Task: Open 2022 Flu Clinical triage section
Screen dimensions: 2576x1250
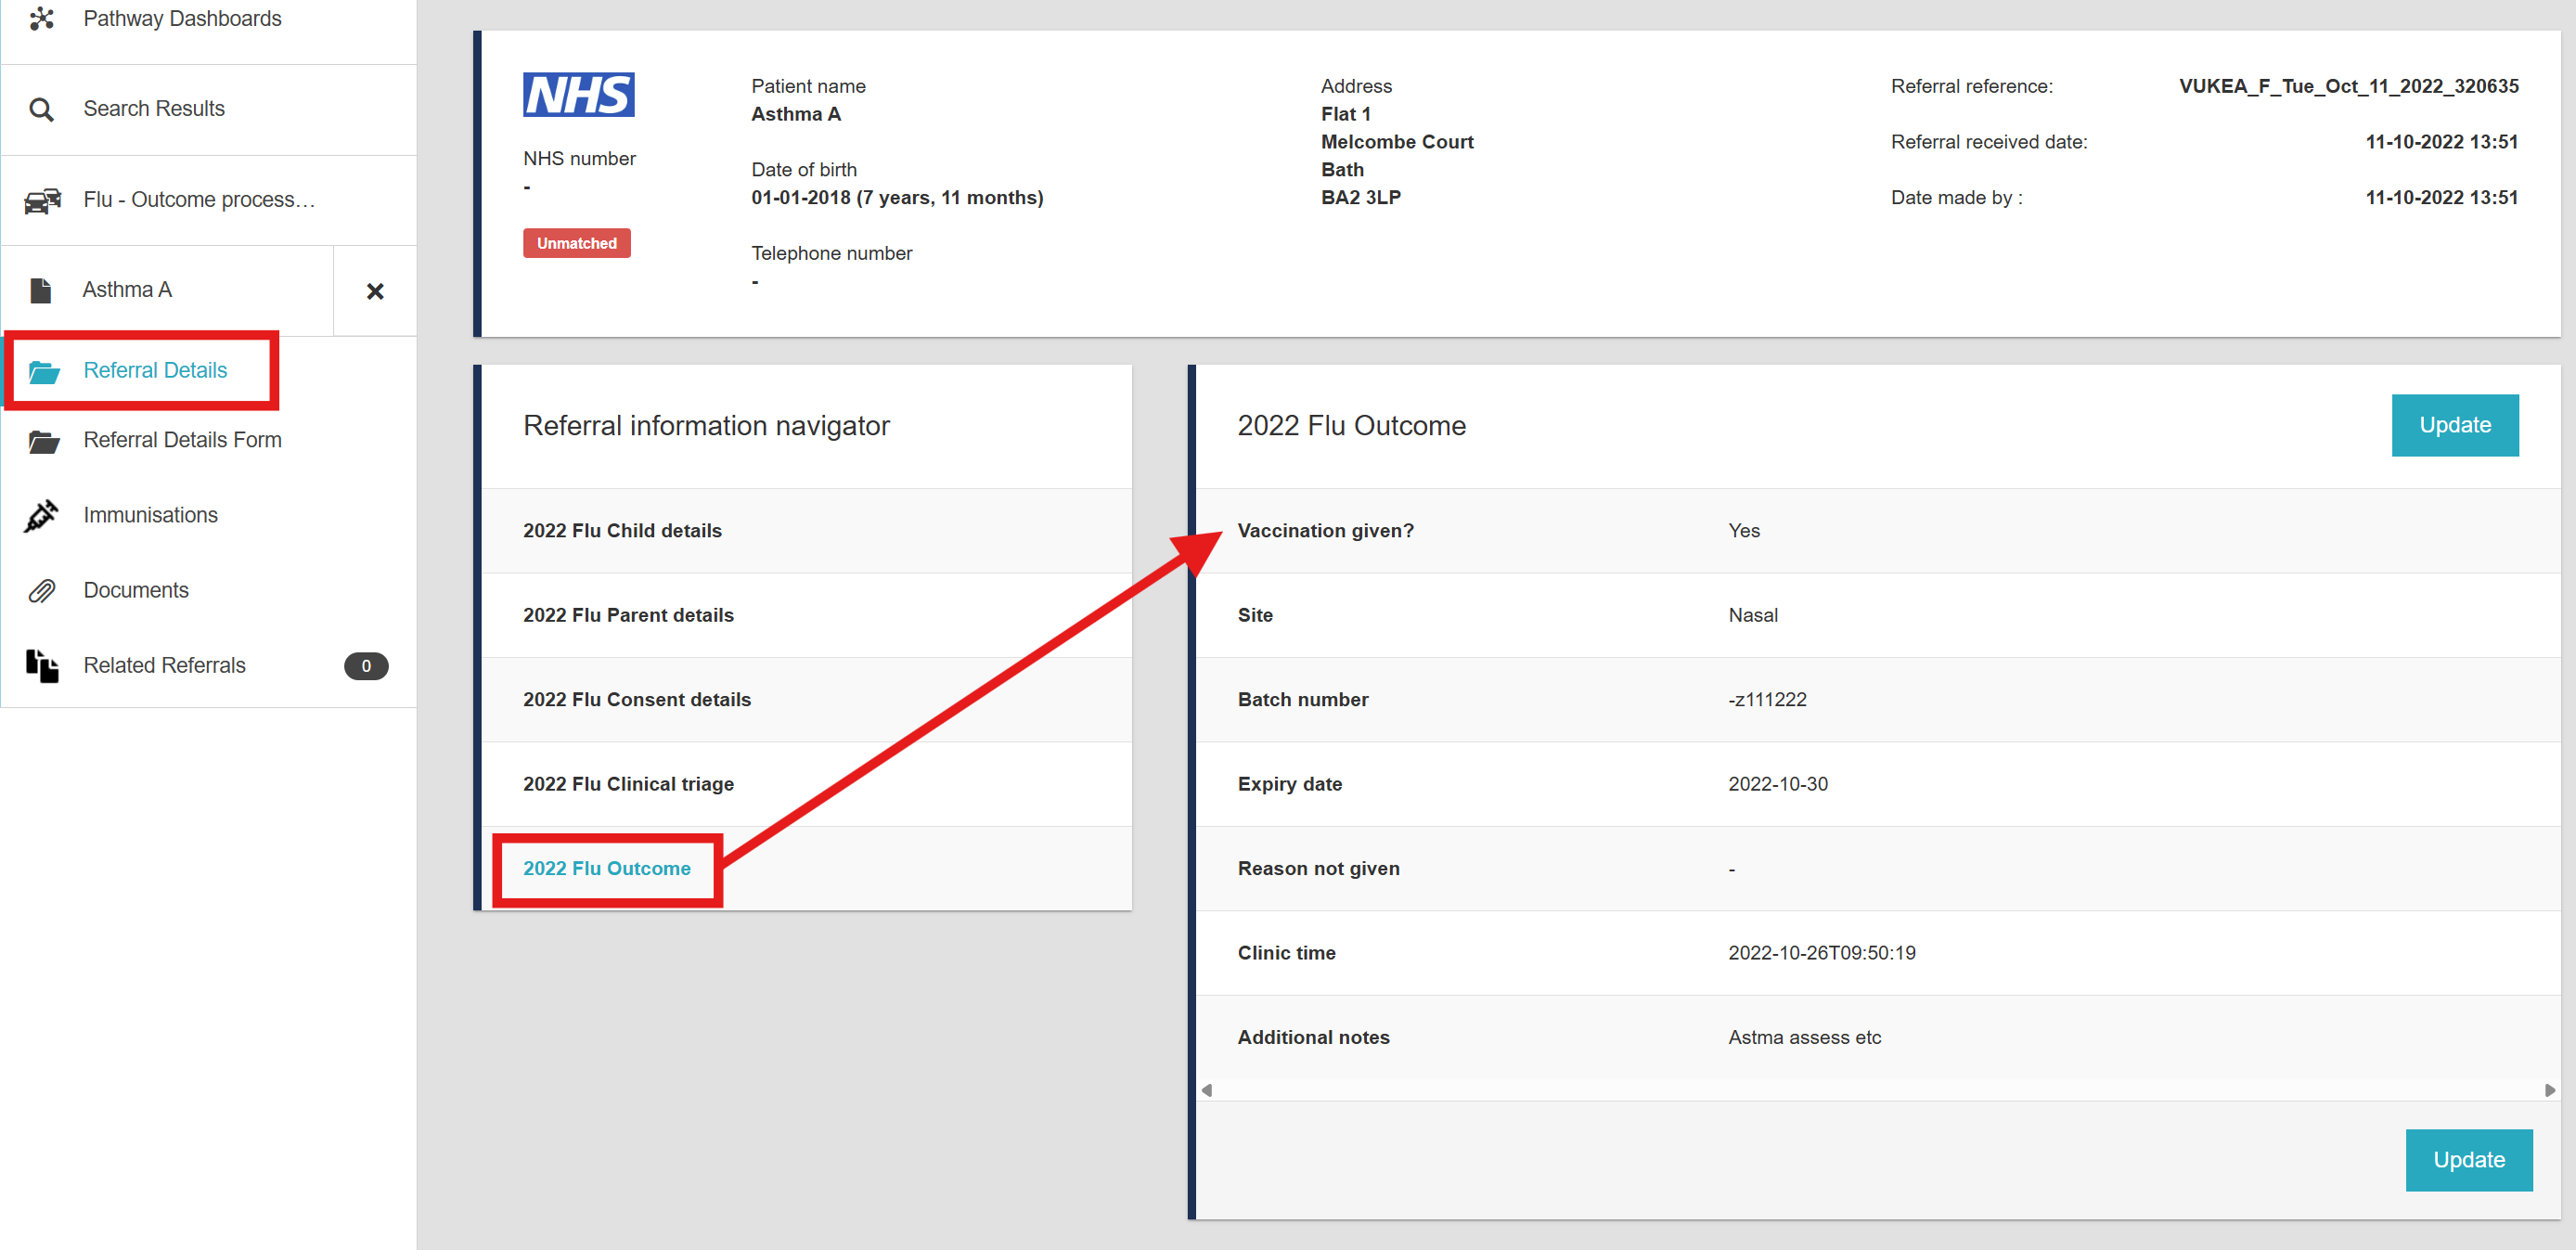Action: click(x=628, y=784)
